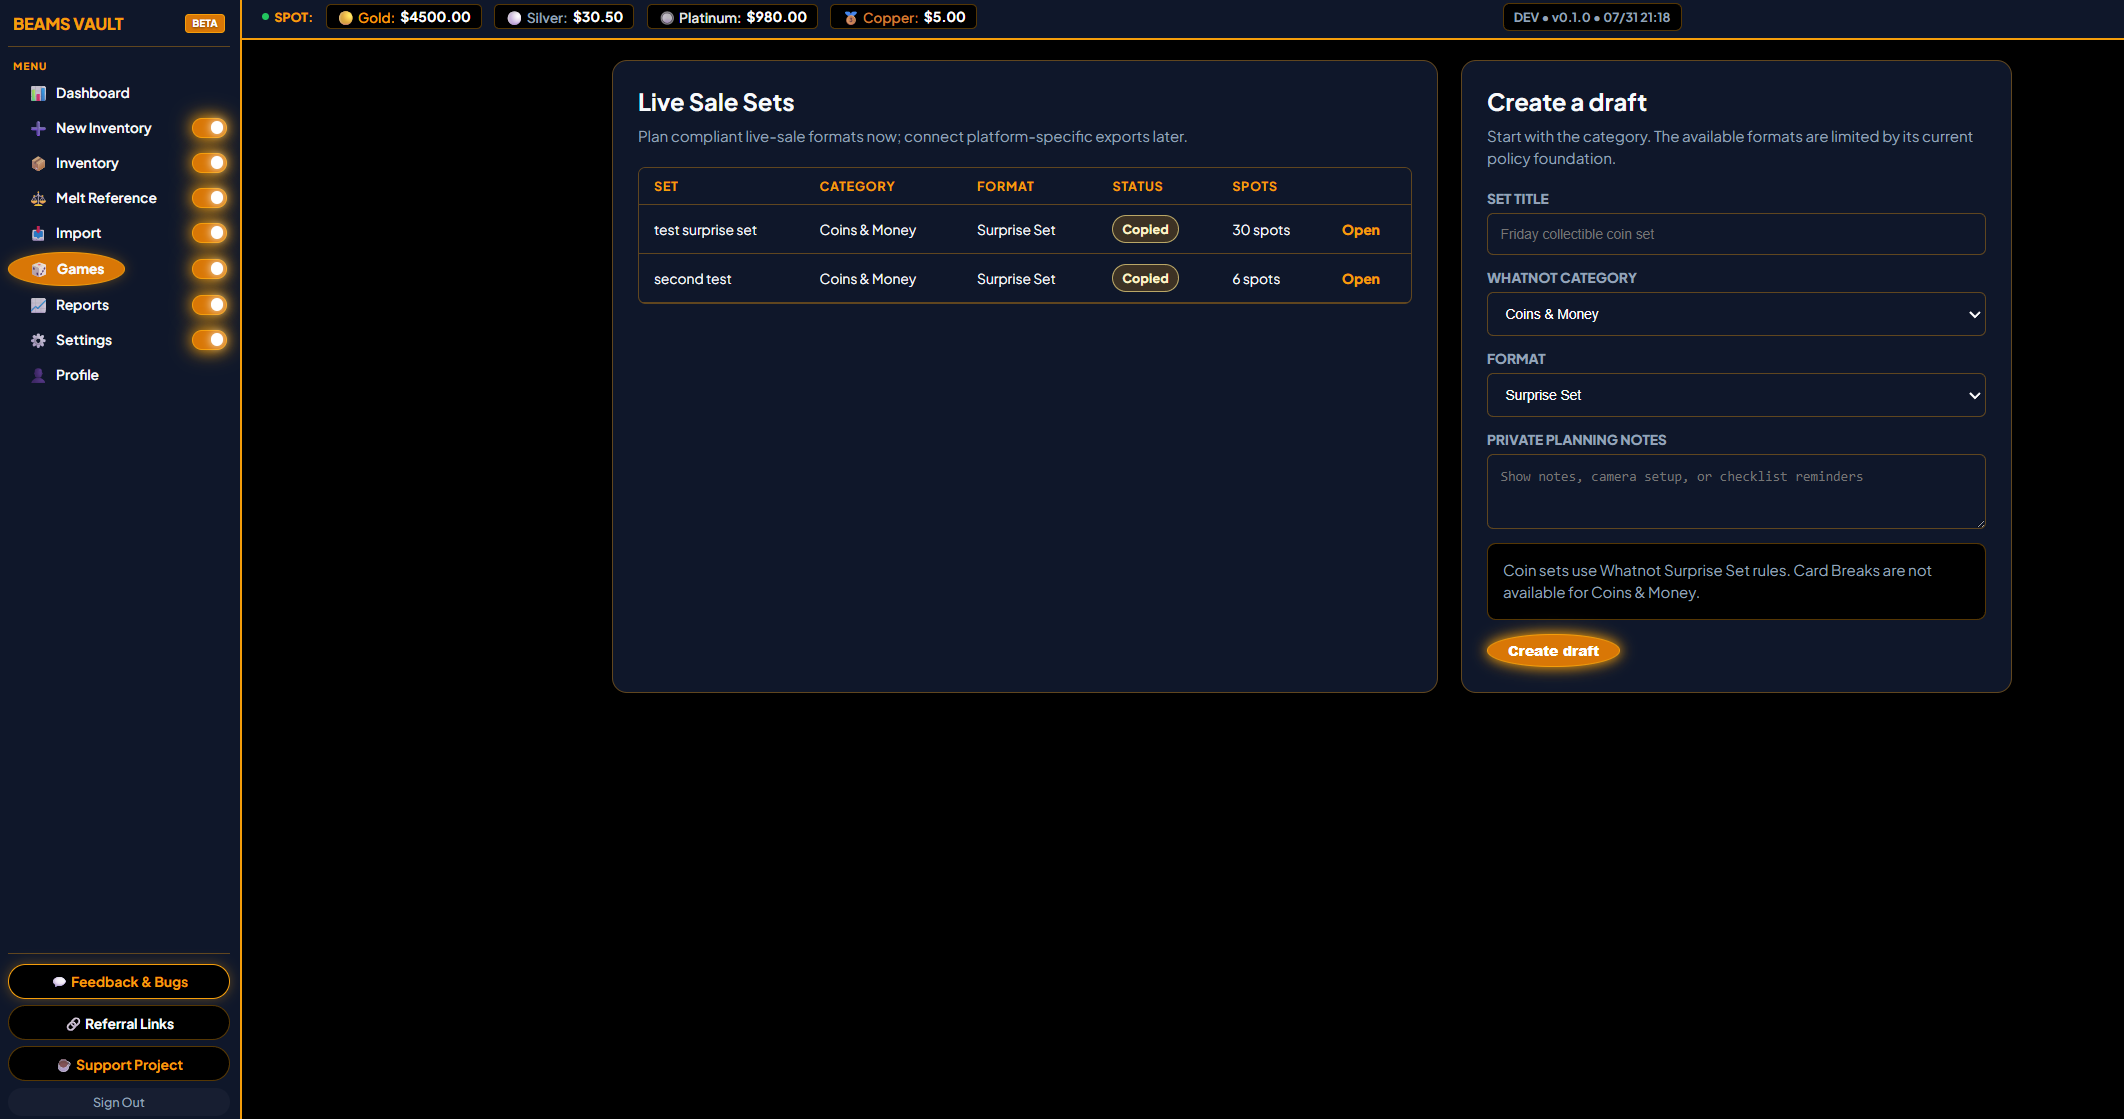Toggle the New Inventory switch
2124x1119 pixels.
coord(210,128)
